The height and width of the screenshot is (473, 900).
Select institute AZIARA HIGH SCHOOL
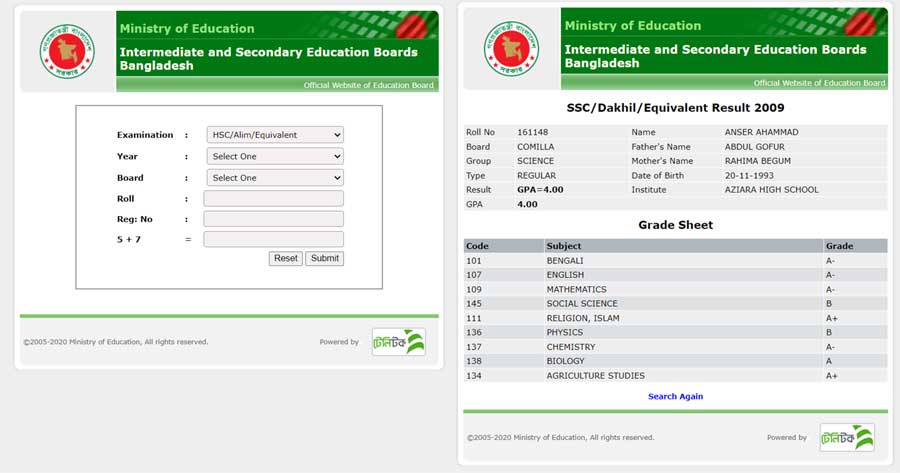(x=771, y=189)
